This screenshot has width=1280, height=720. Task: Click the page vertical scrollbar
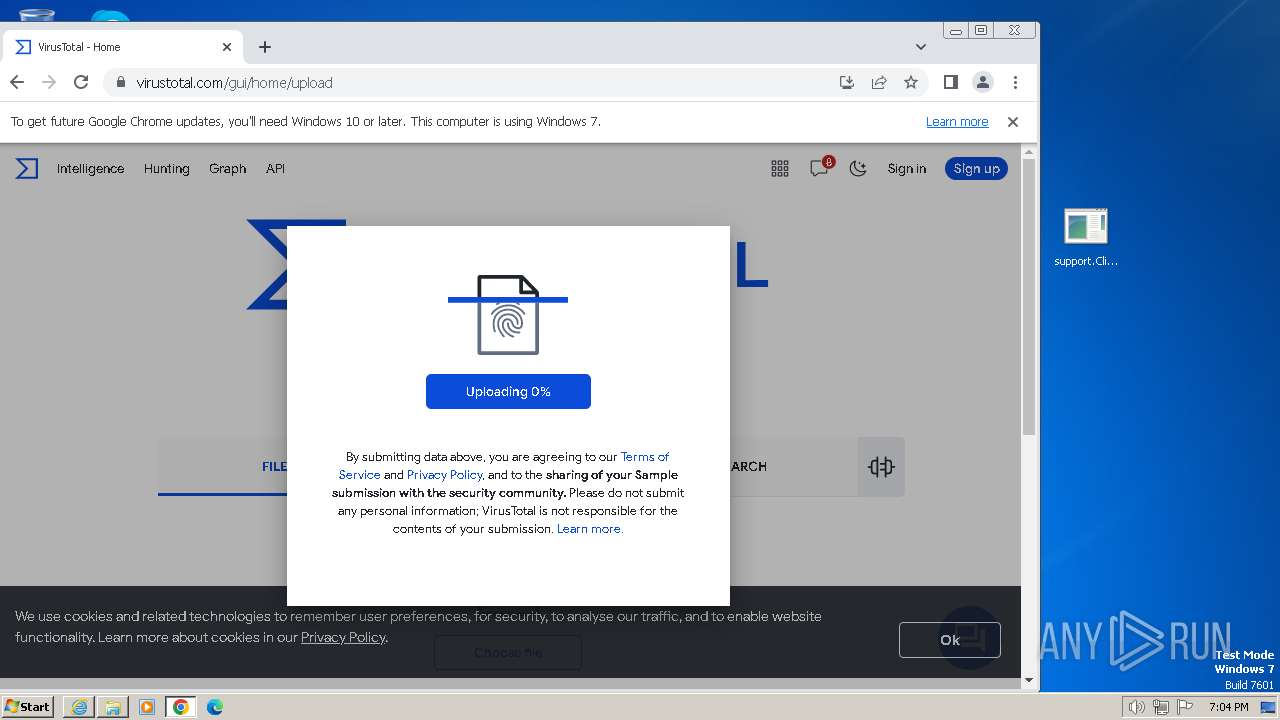pos(1029,297)
